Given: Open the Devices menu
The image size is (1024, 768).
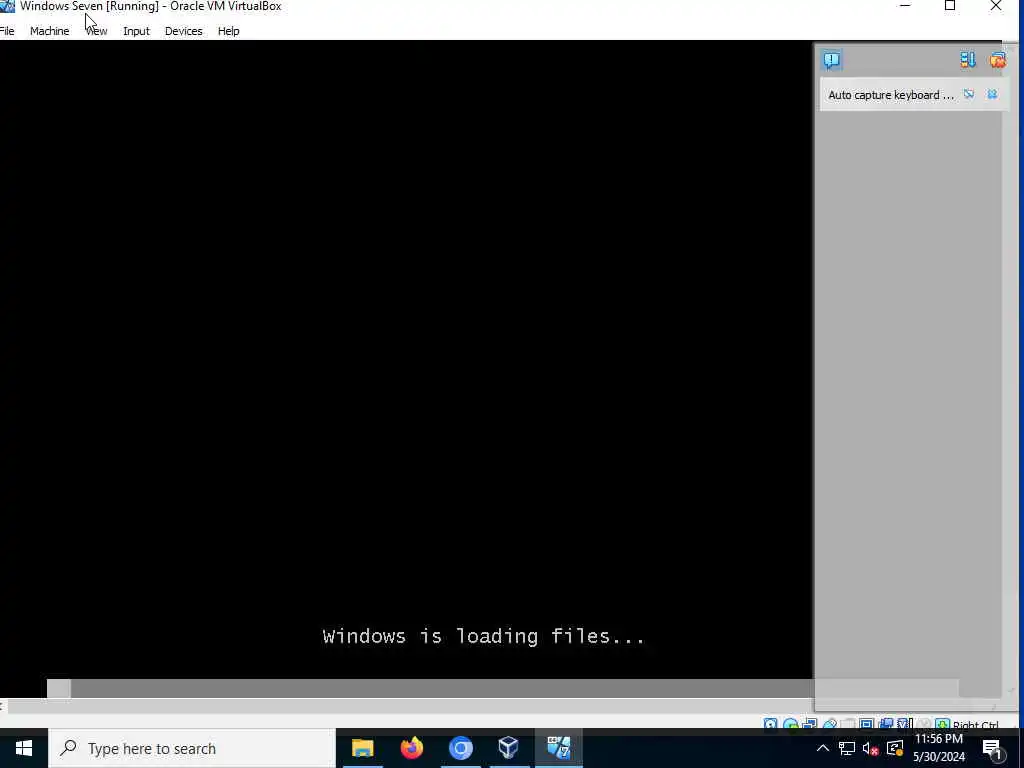Looking at the screenshot, I should 184,31.
